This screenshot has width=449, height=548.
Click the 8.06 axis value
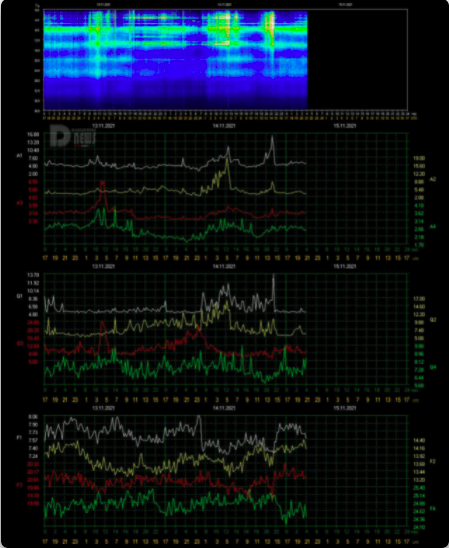tap(33, 417)
